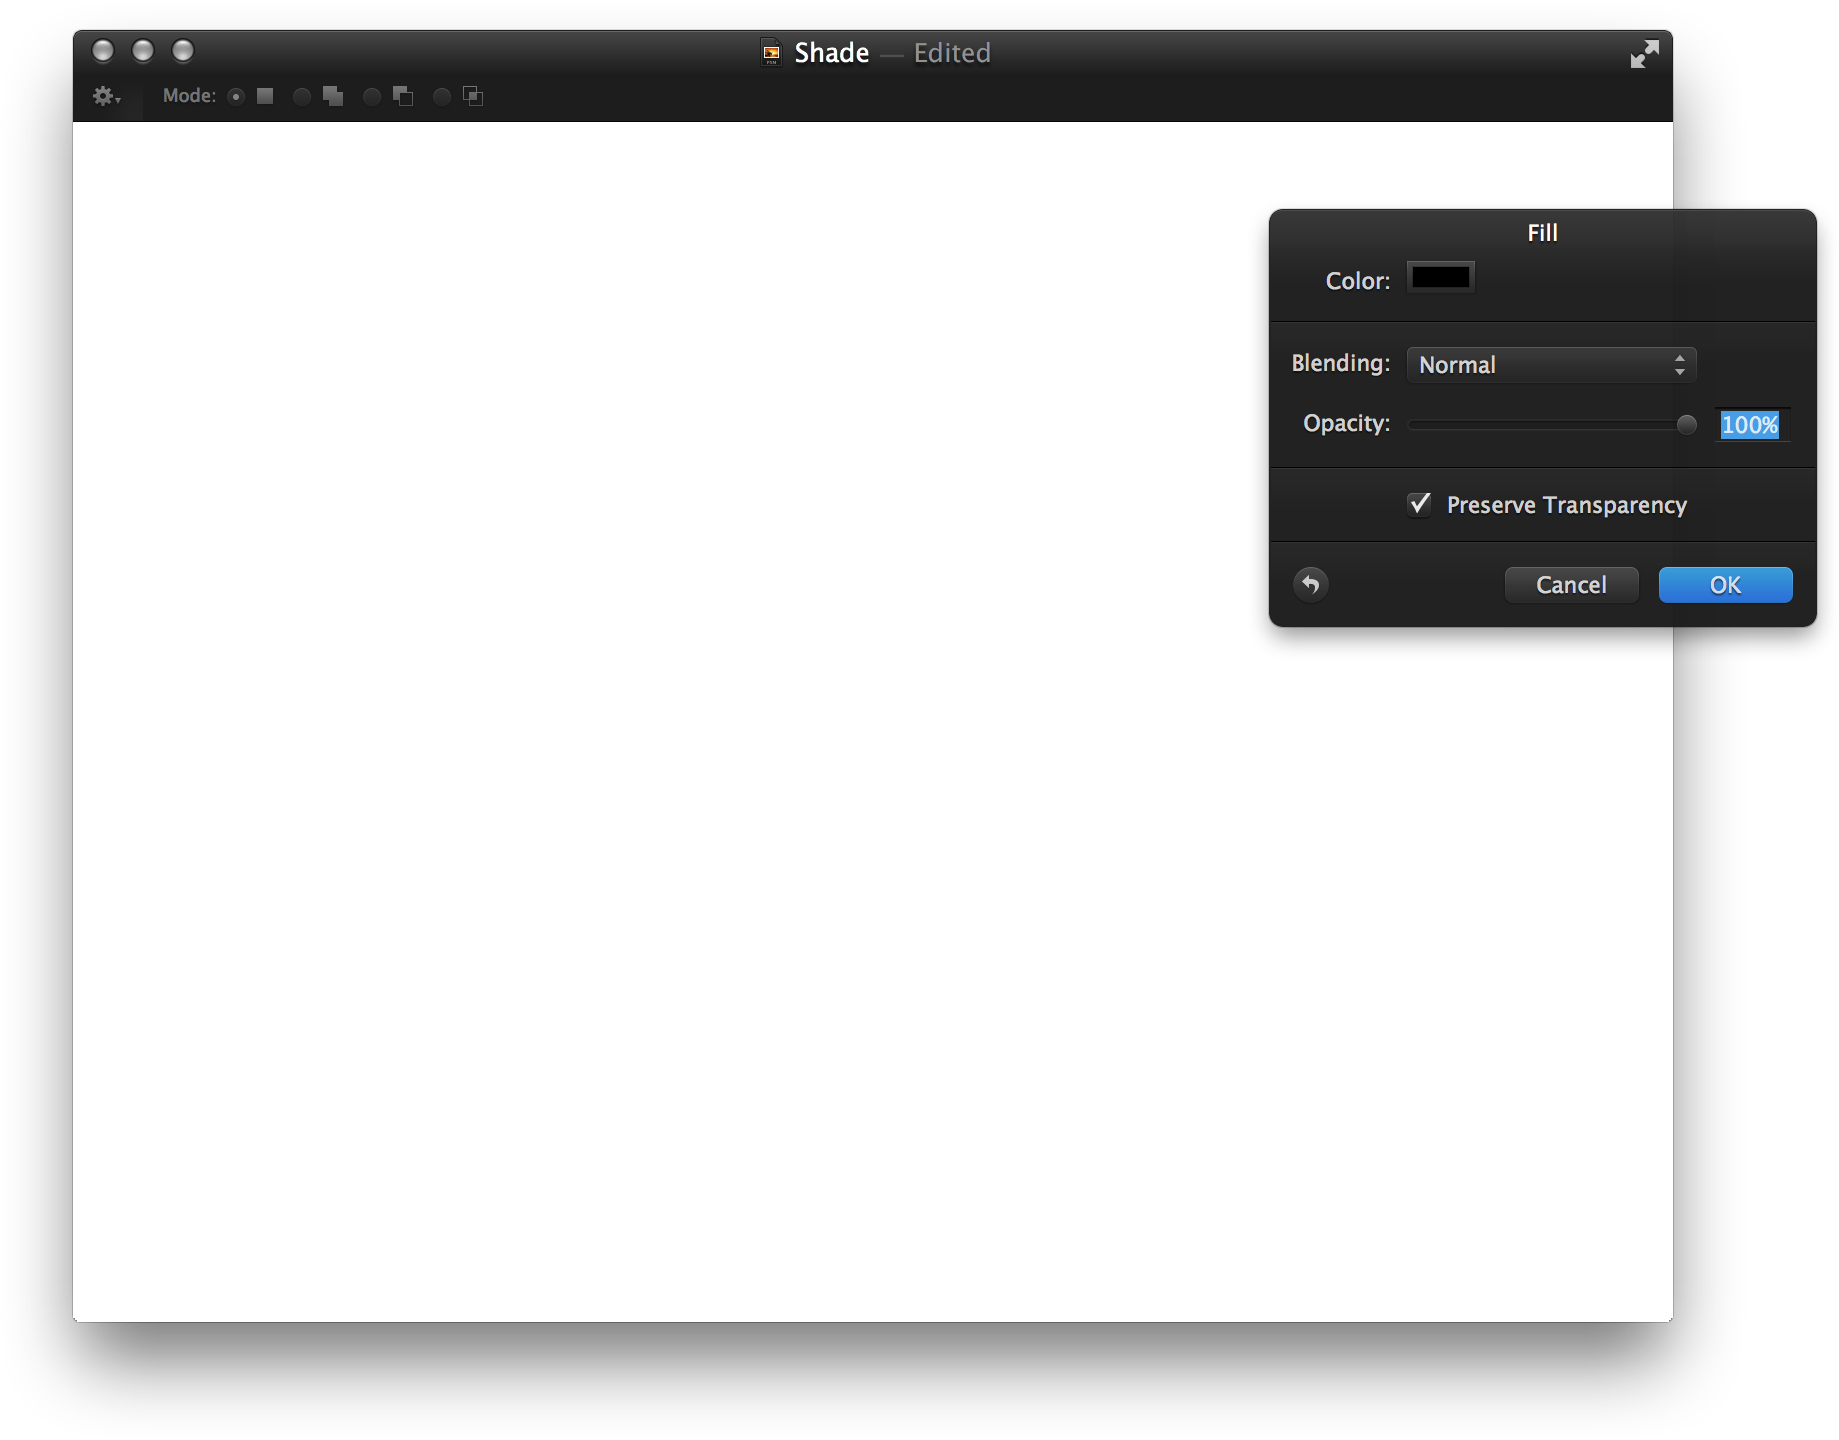Click the white canvas area
Image resolution: width=1839 pixels, height=1440 pixels.
(x=700, y=700)
